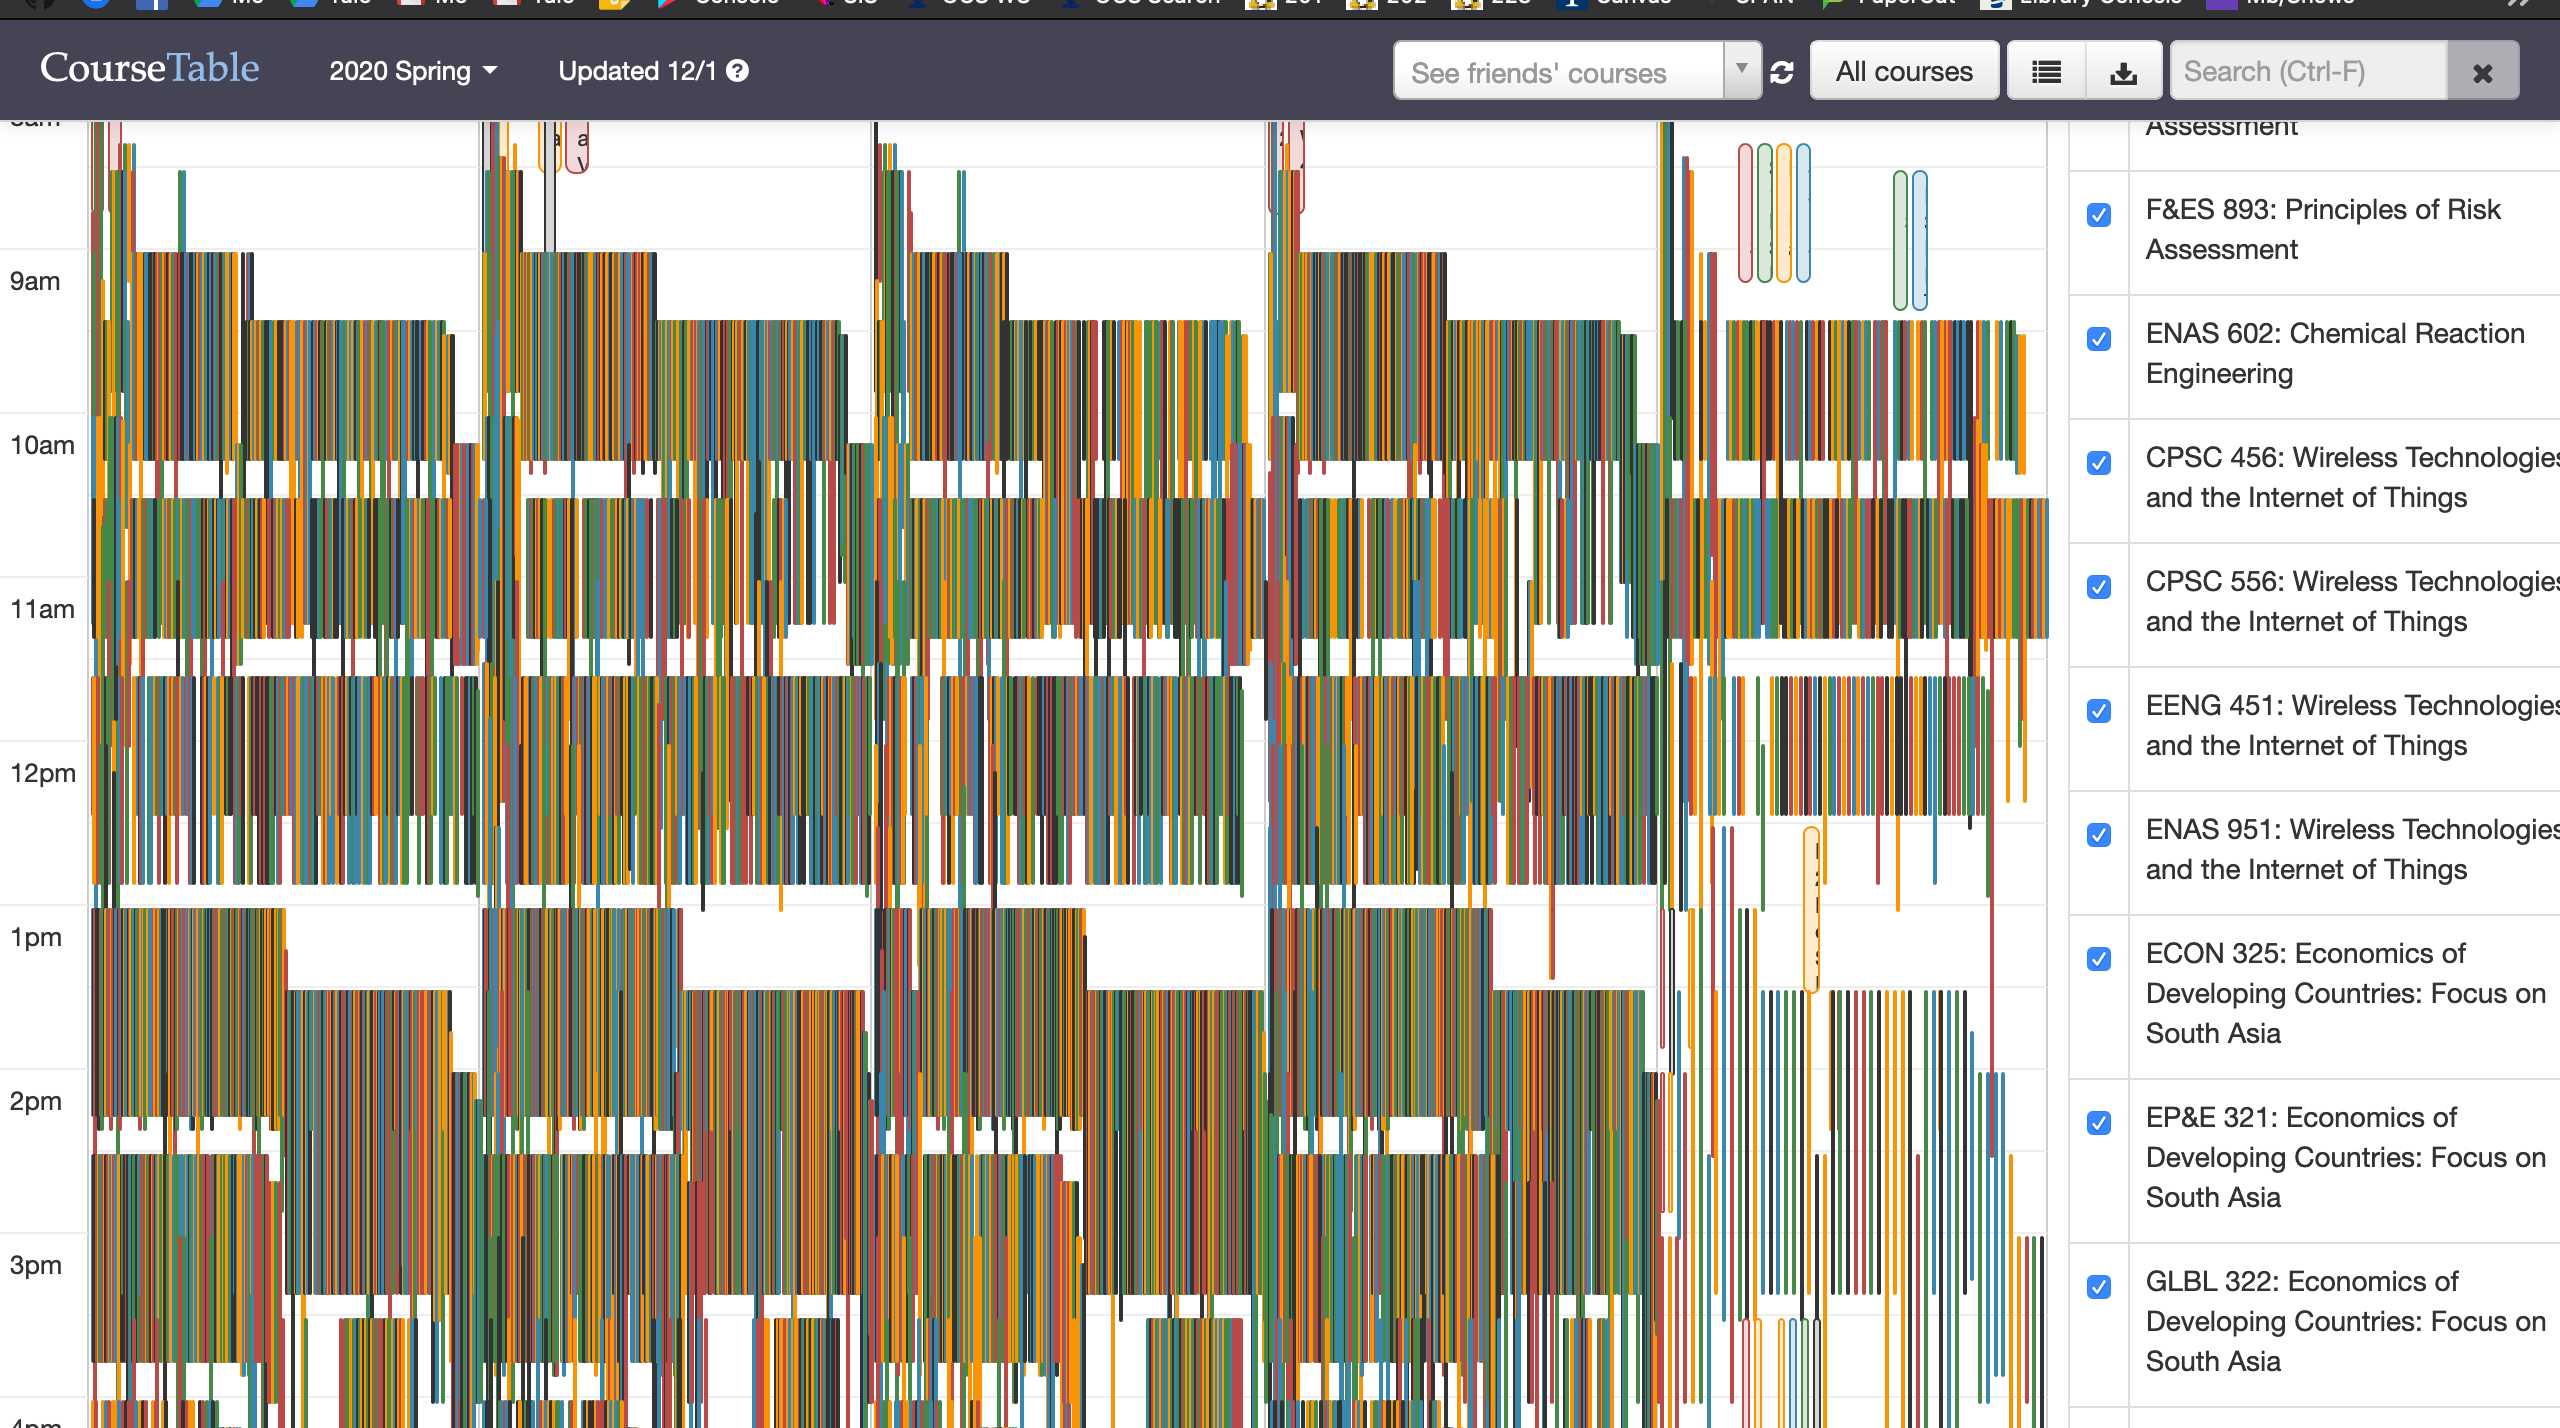The height and width of the screenshot is (1428, 2560).
Task: Click the CourseTable logo
Action: tap(150, 68)
